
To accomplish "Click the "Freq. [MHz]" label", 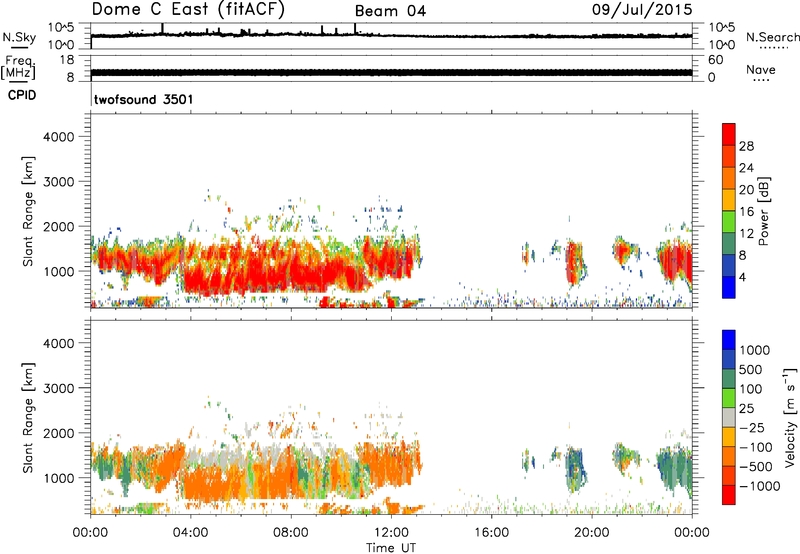I will (x=18, y=67).
